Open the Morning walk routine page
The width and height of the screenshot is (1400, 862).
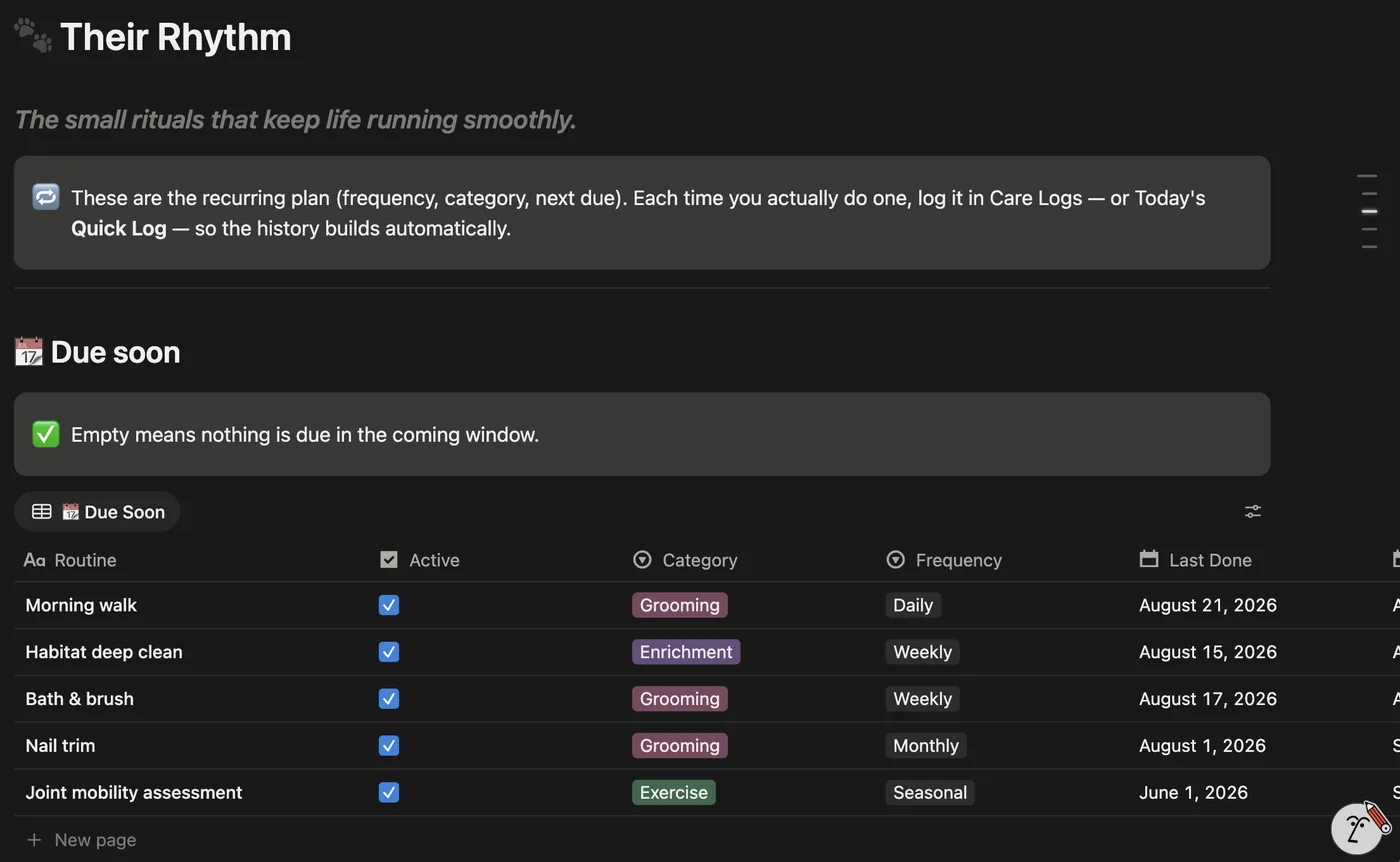(81, 605)
